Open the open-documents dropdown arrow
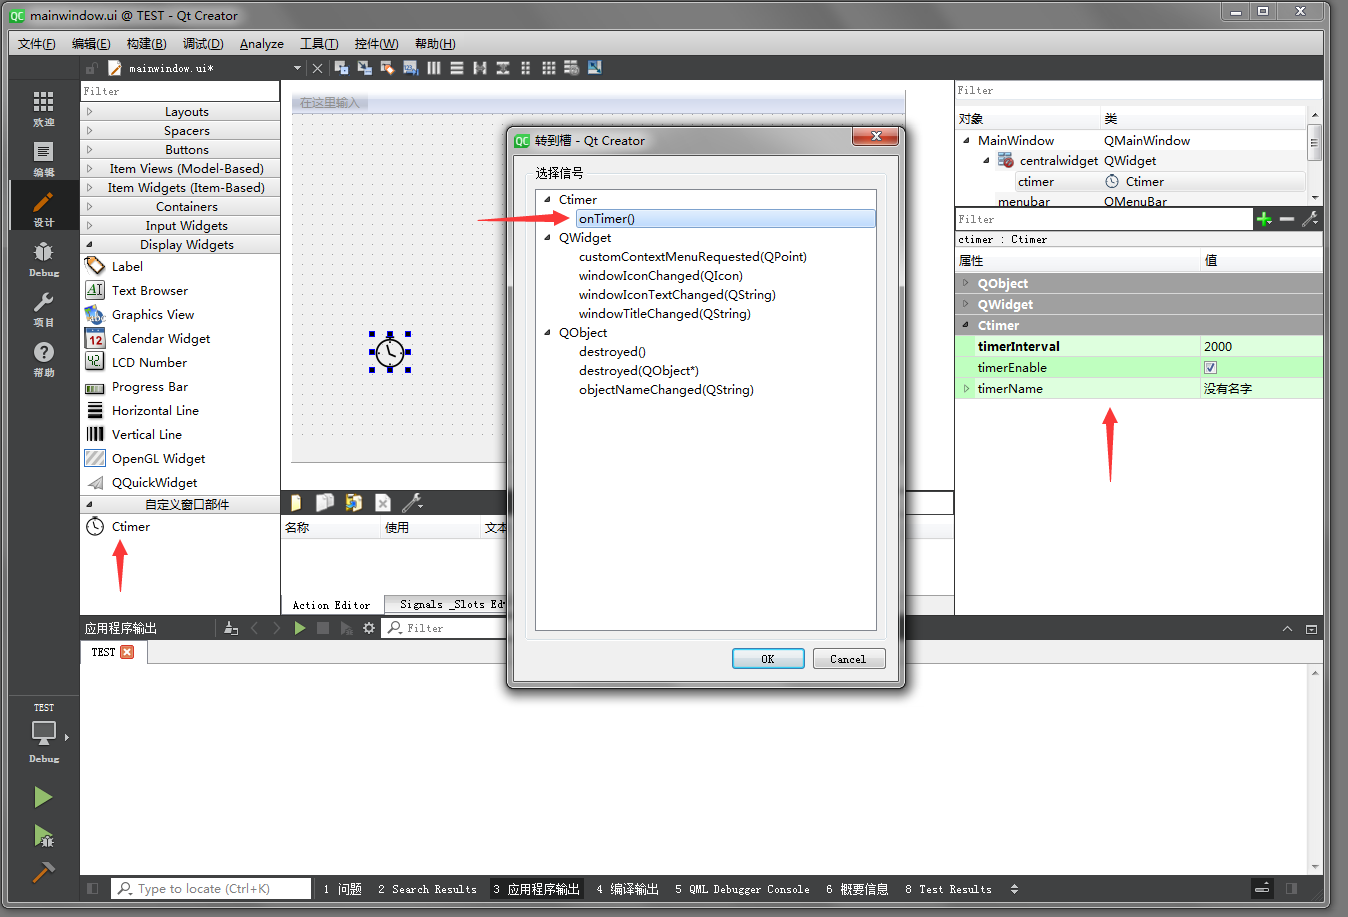The height and width of the screenshot is (917, 1348). (x=297, y=68)
